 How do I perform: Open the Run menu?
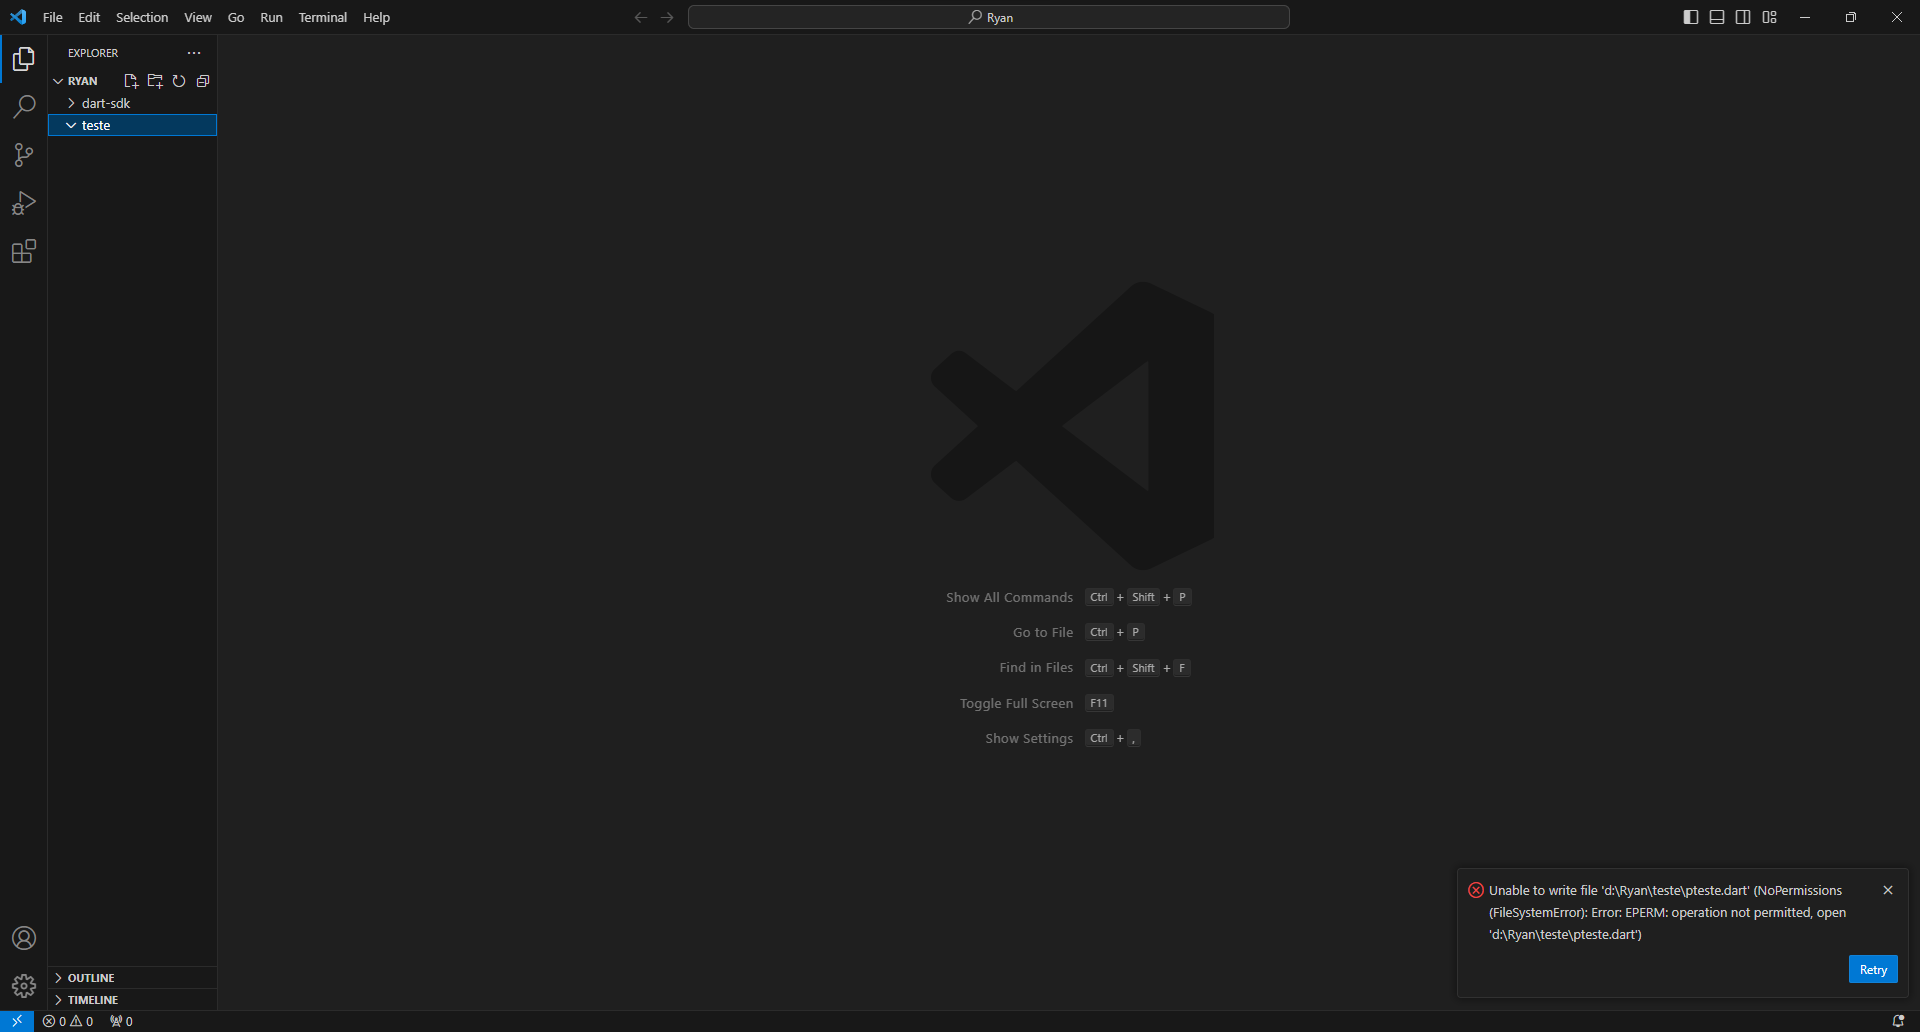point(271,17)
